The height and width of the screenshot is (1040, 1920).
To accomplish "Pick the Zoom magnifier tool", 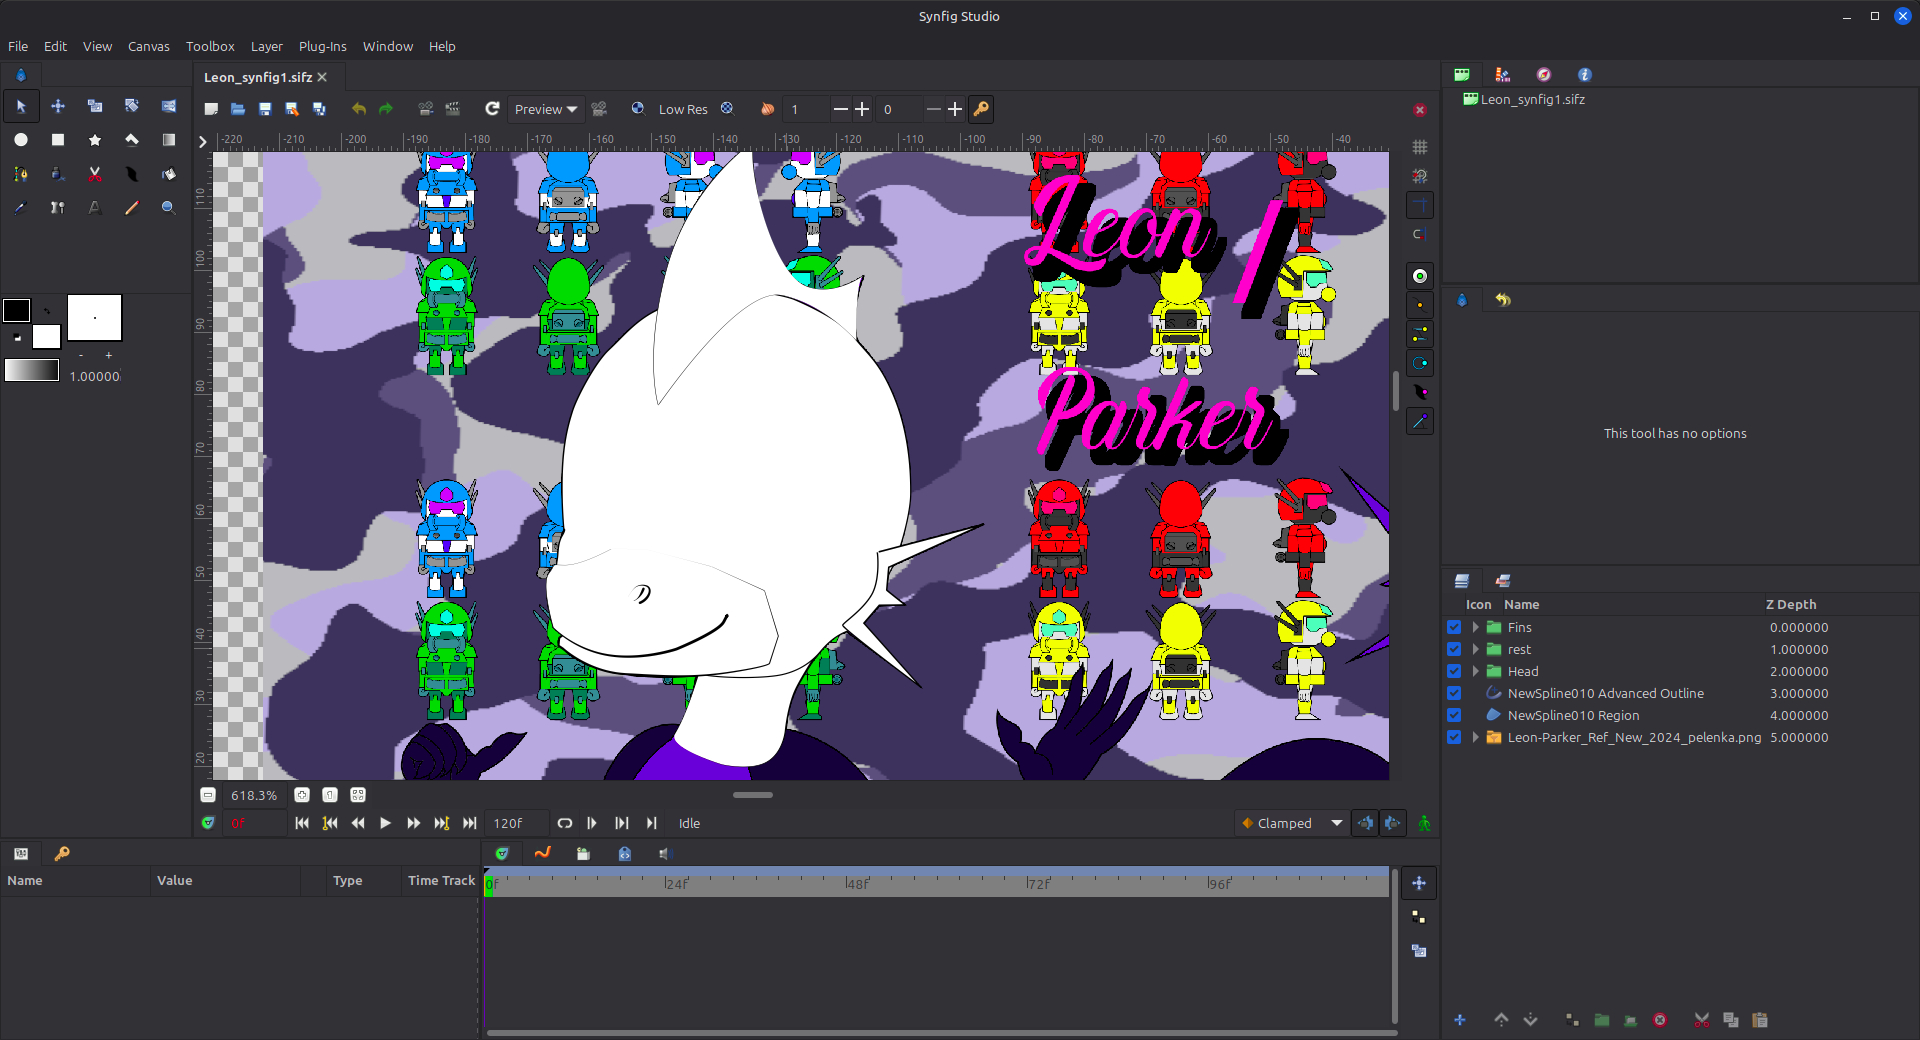I will click(168, 208).
